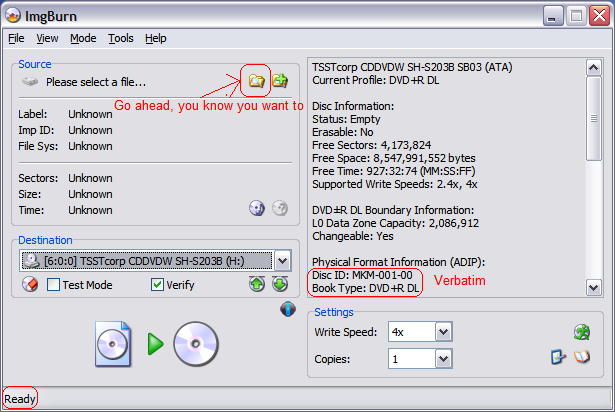The height and width of the screenshot is (412, 615).
Task: Click the disc info scrollbar down arrow
Action: point(593,287)
